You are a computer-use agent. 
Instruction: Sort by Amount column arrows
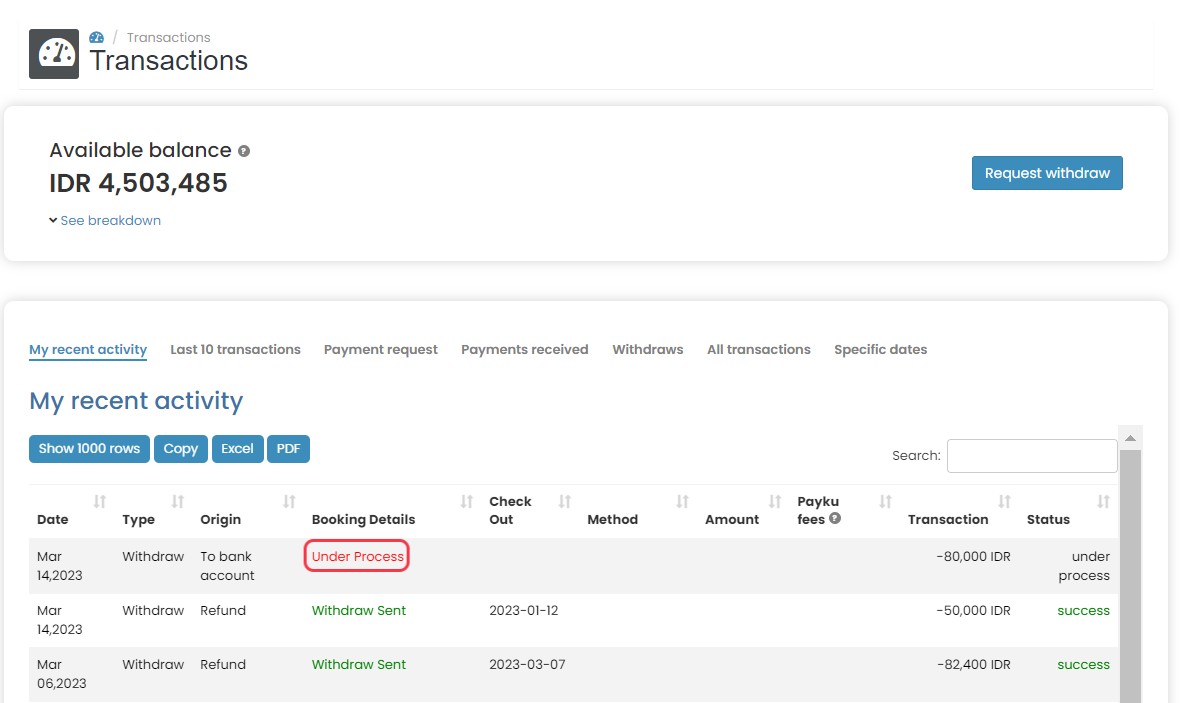click(775, 502)
